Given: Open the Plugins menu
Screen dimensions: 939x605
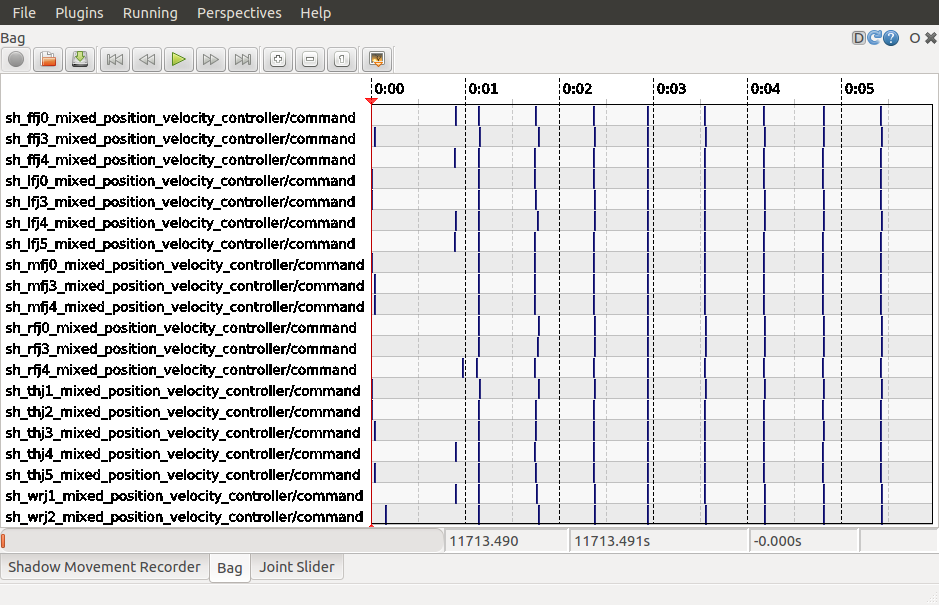Looking at the screenshot, I should coord(79,13).
